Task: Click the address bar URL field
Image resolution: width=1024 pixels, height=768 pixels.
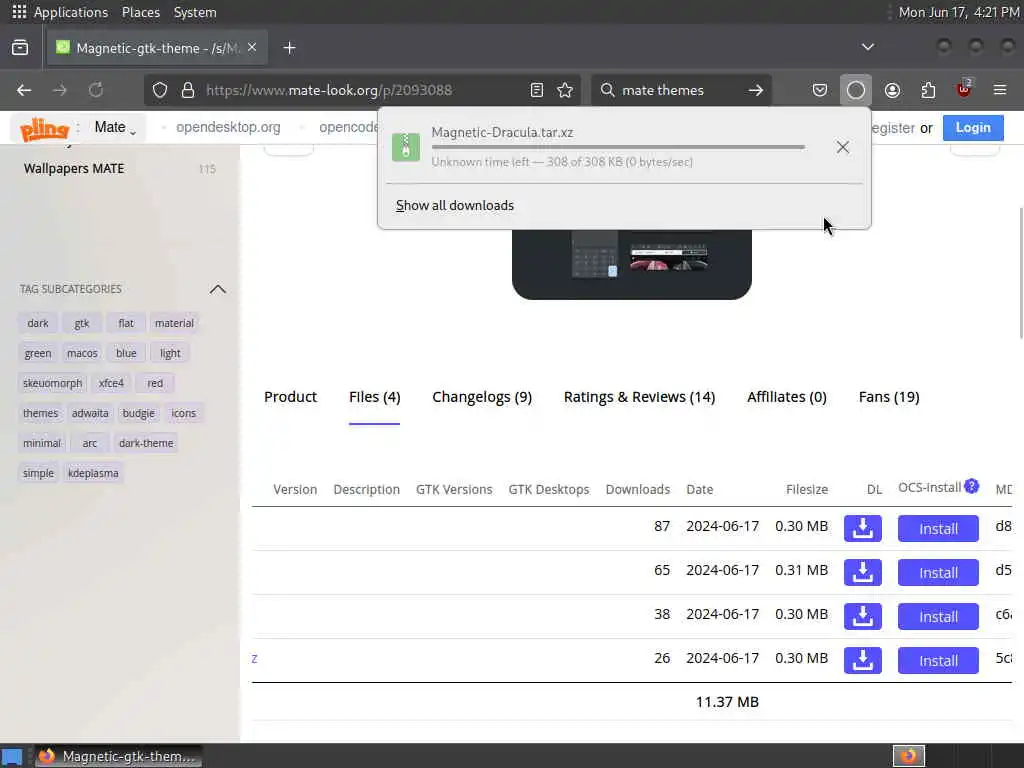Action: 363,90
